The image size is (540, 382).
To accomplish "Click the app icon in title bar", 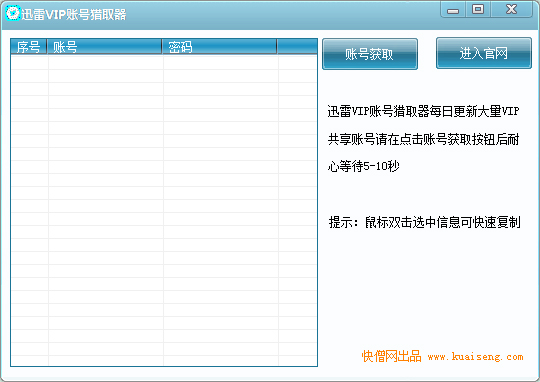I will [13, 13].
